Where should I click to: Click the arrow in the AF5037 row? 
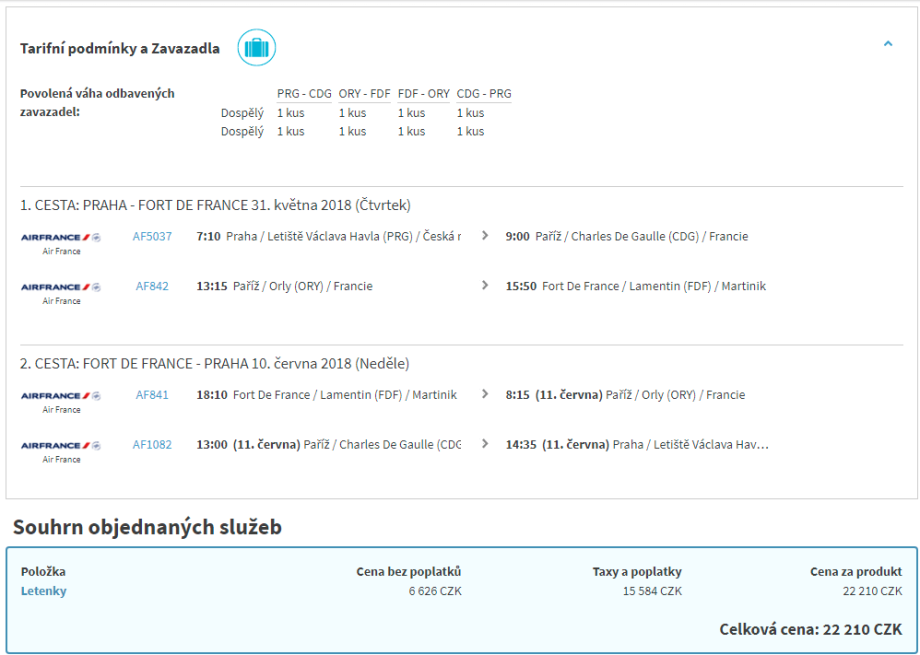[x=485, y=237]
